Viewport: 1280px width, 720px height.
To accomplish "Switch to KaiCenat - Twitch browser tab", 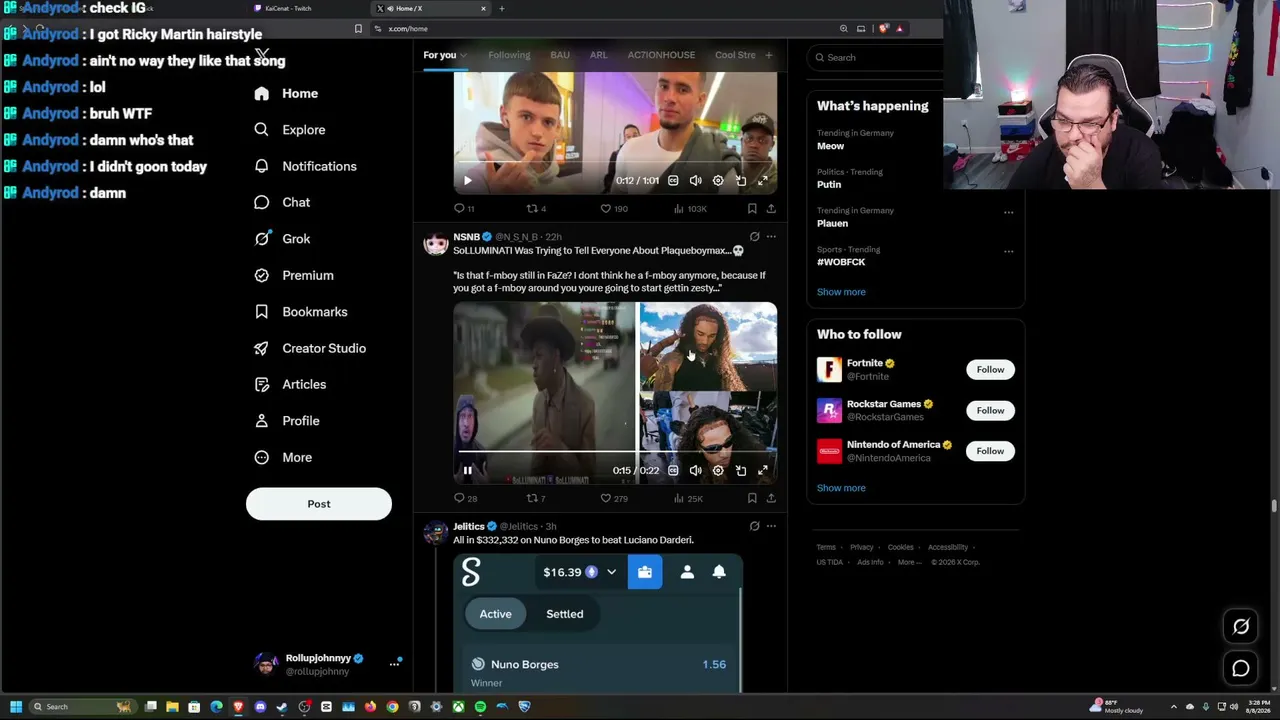I will 308,8.
